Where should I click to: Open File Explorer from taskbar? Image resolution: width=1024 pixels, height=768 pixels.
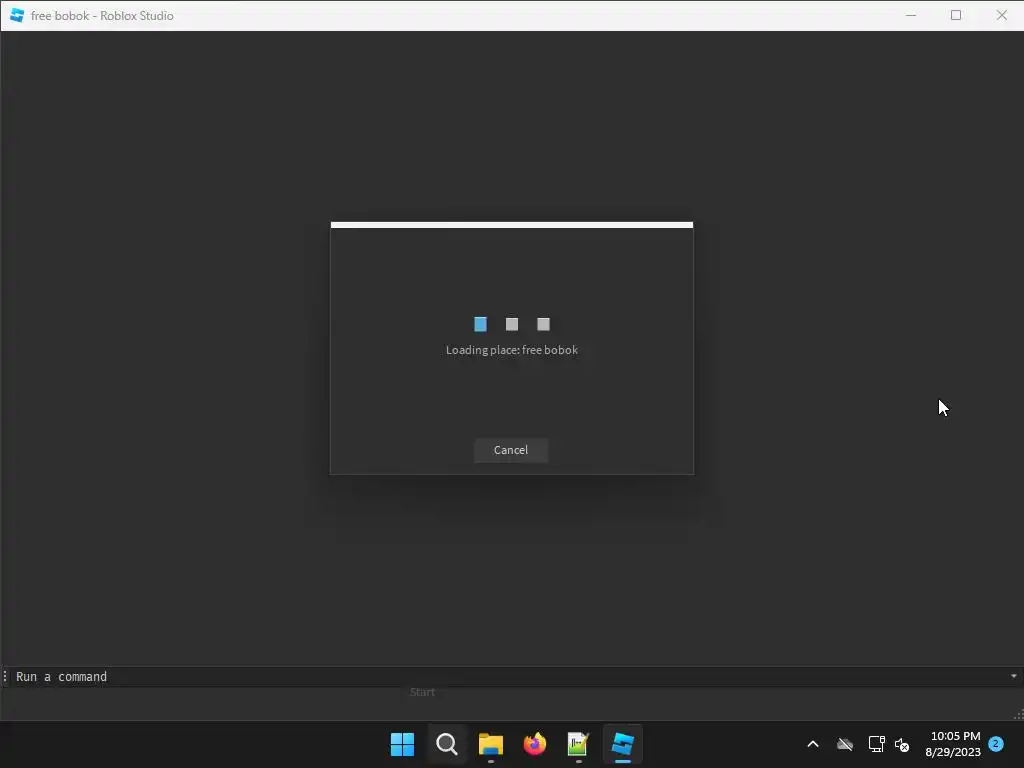pyautogui.click(x=490, y=744)
